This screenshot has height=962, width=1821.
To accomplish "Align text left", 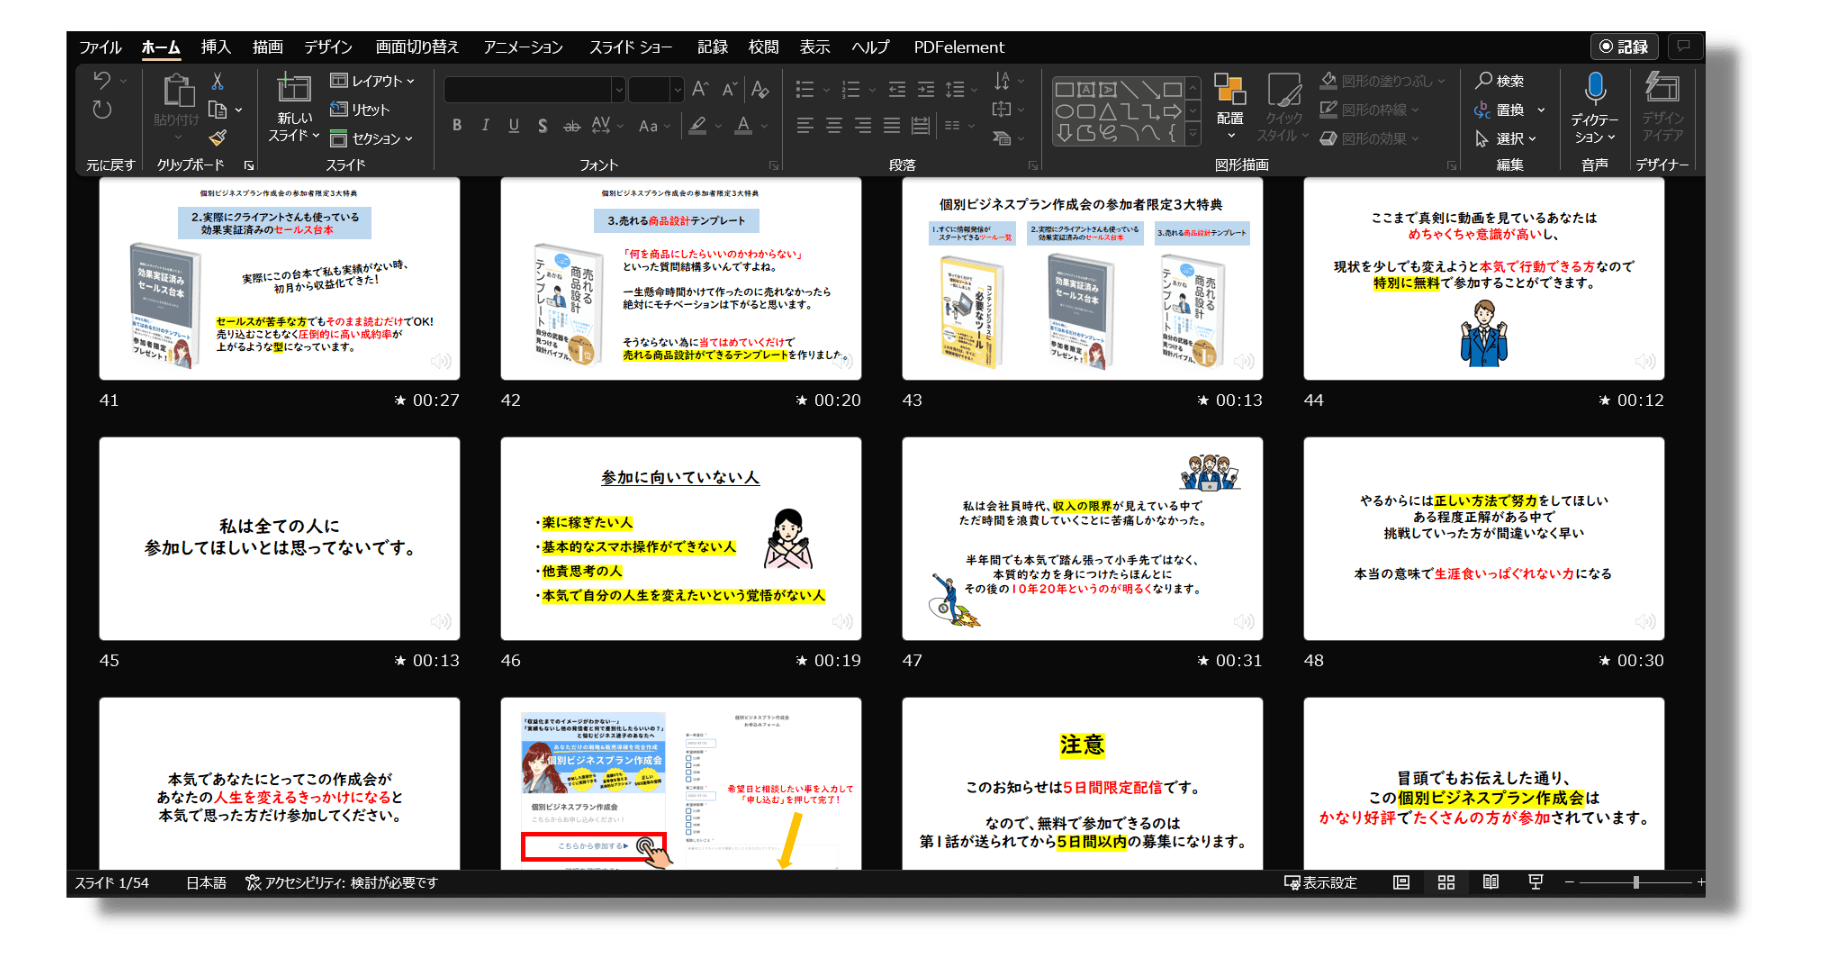I will pos(805,126).
